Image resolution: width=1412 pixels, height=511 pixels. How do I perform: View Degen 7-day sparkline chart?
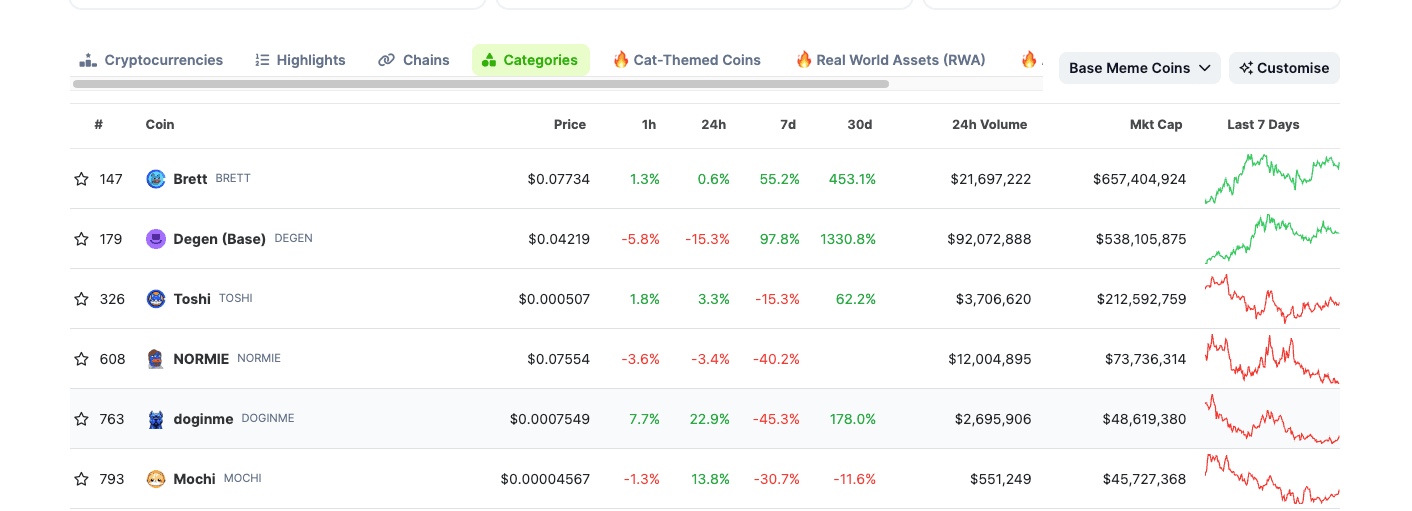1272,239
